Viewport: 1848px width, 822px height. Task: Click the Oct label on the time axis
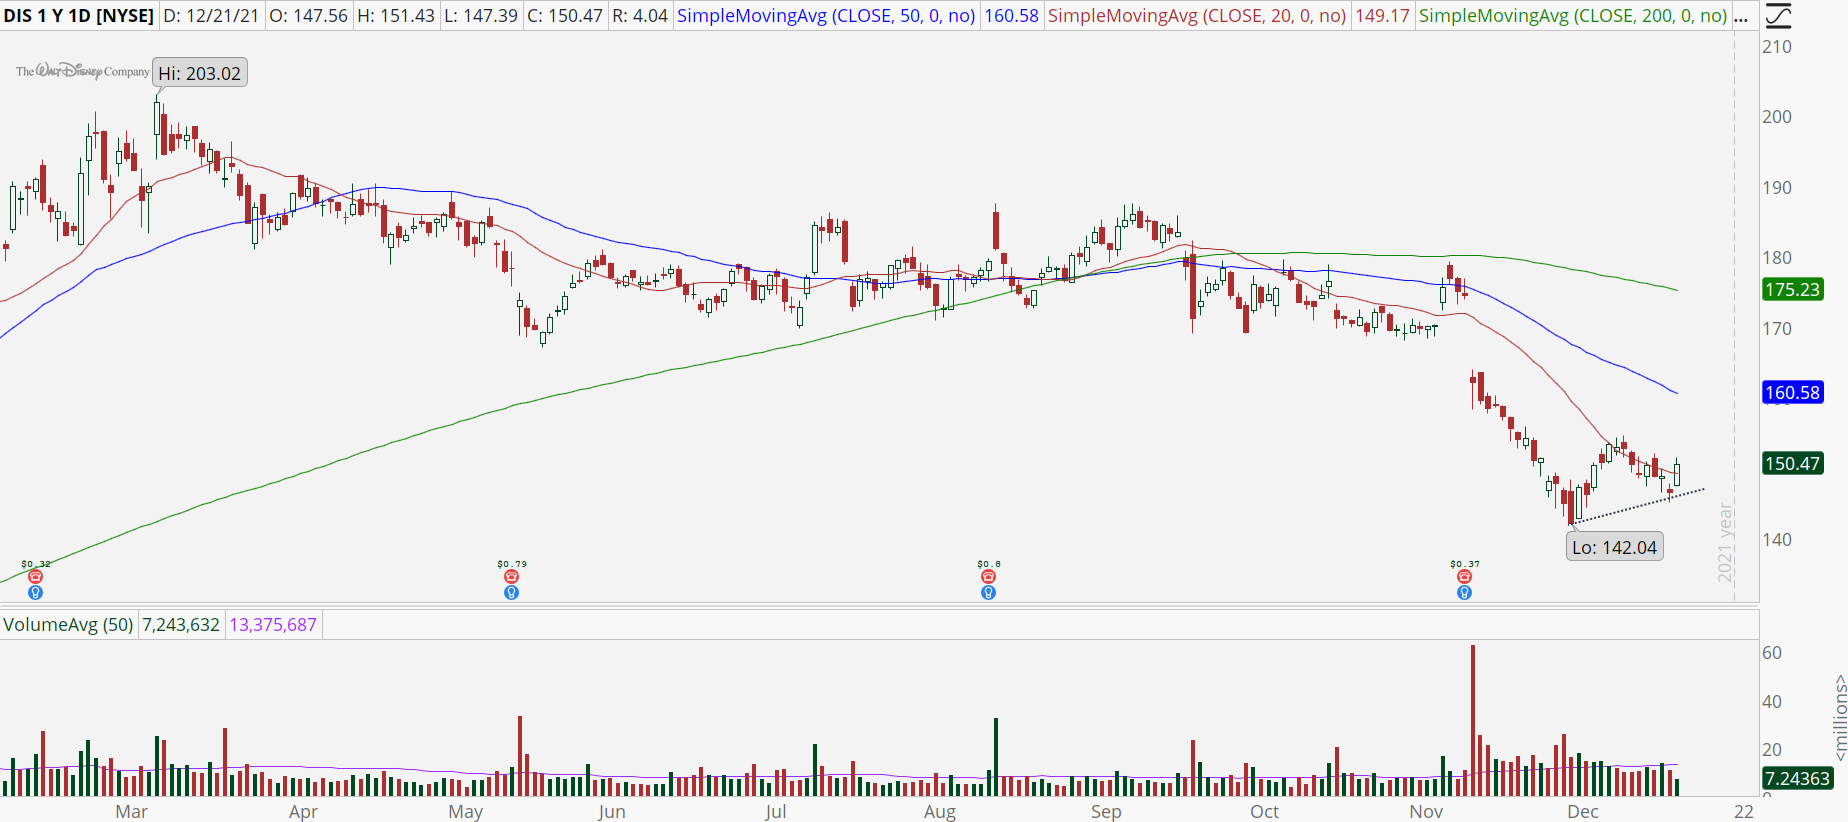1264,811
